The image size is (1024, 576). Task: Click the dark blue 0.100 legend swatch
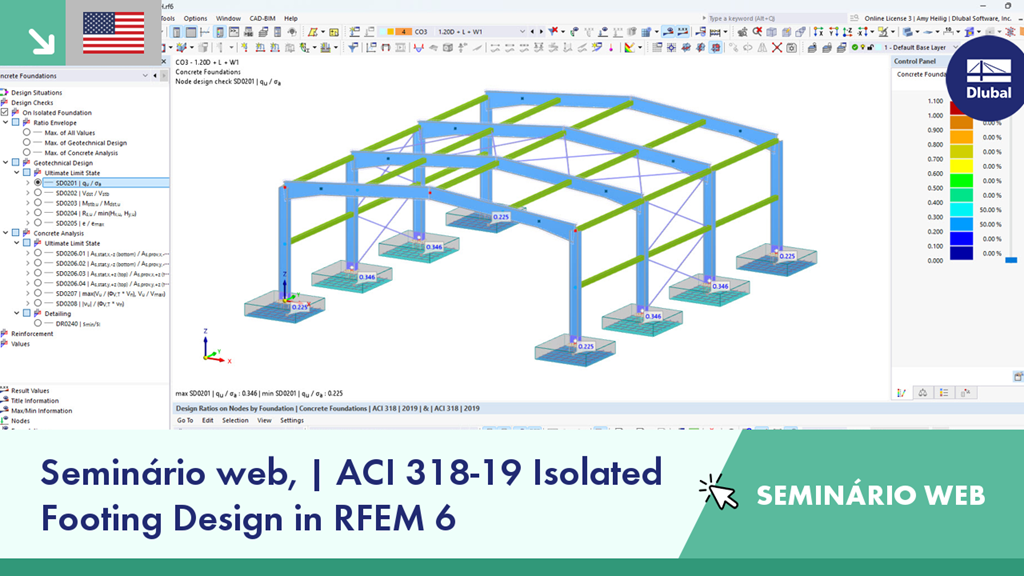961,253
